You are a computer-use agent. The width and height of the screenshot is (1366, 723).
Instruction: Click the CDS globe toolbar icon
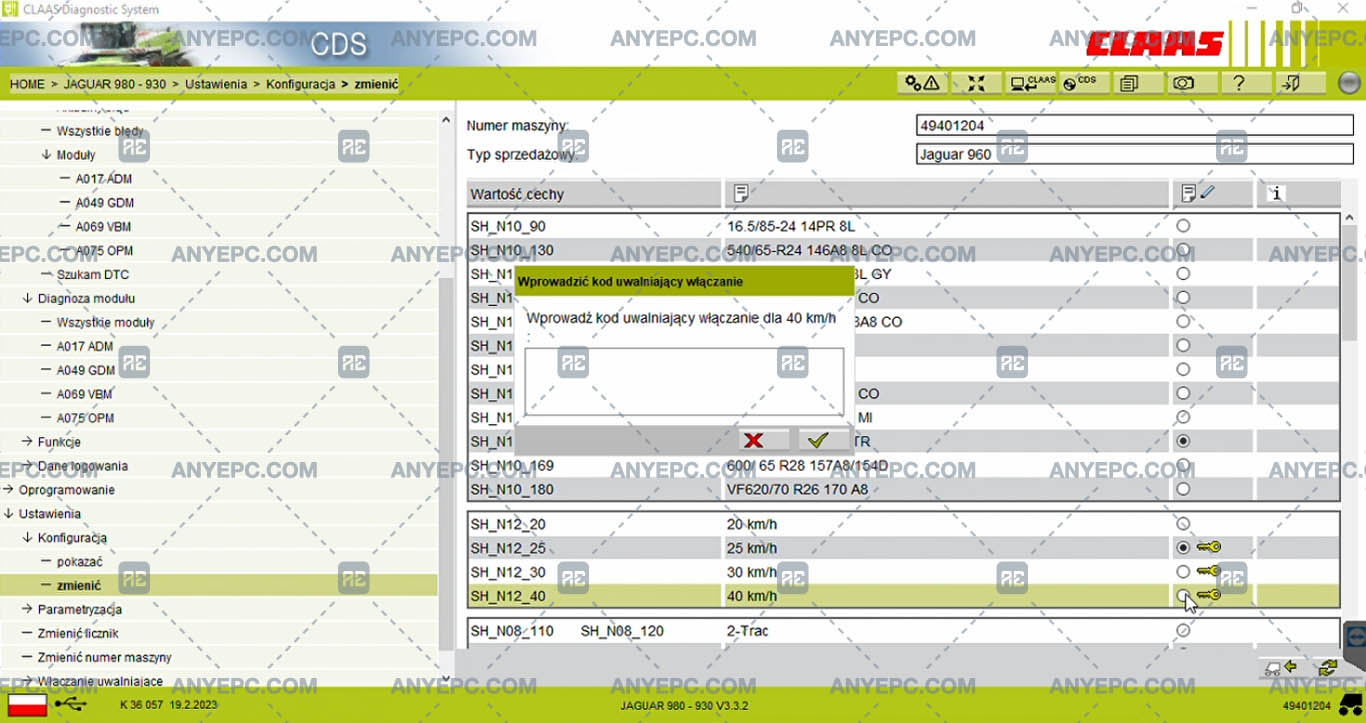click(x=1083, y=83)
